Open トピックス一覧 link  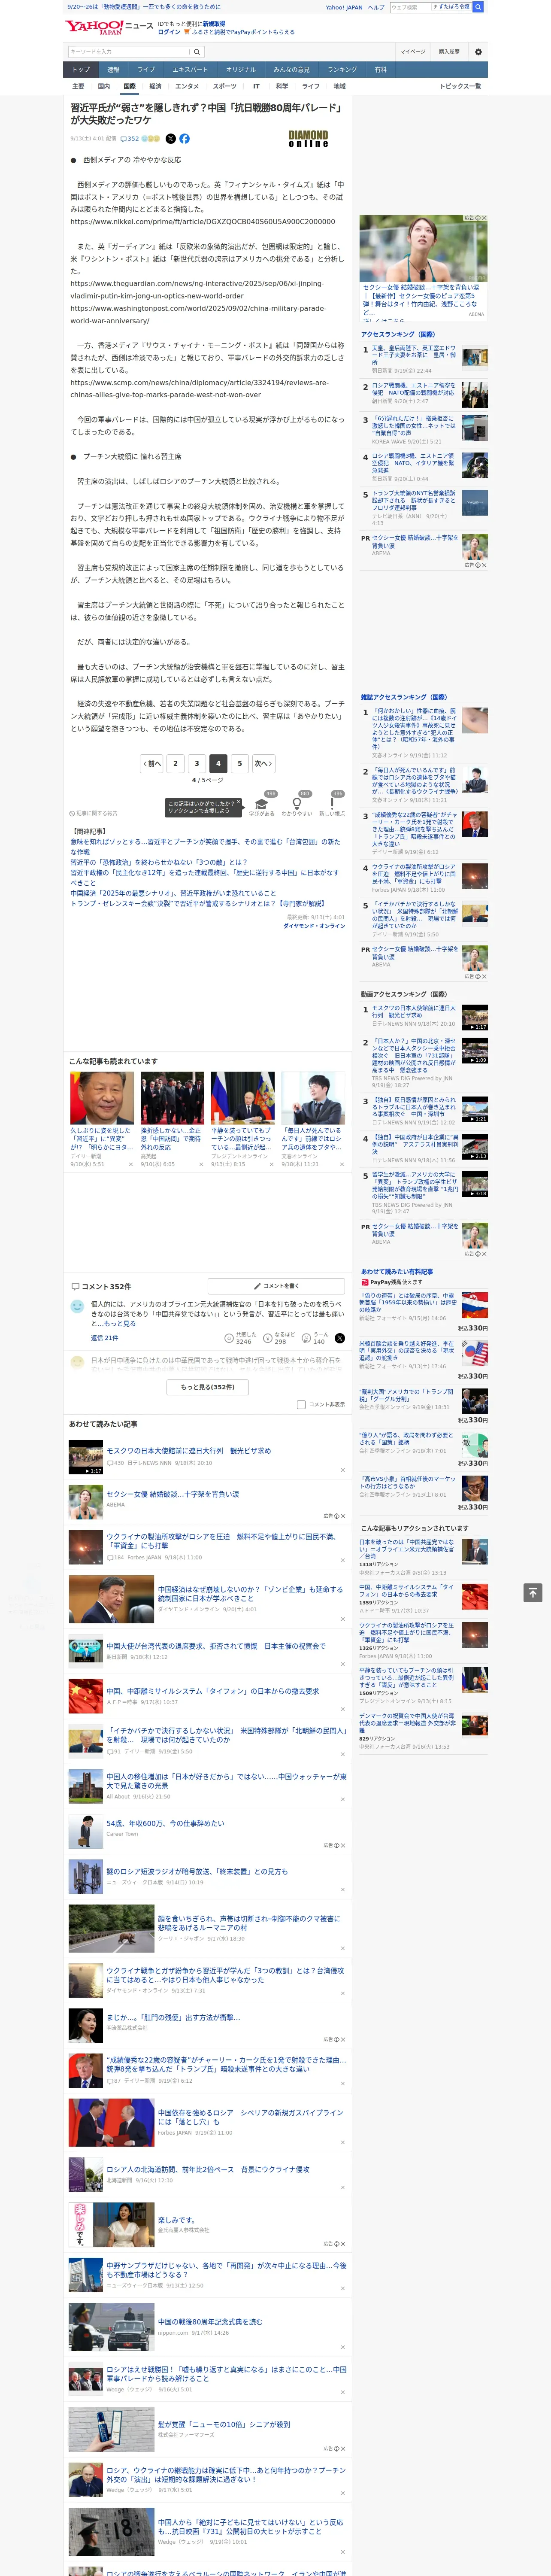pyautogui.click(x=460, y=86)
